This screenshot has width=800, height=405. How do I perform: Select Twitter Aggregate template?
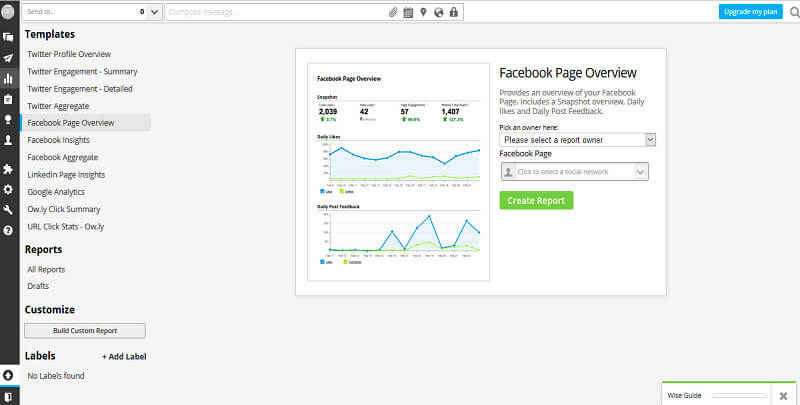click(58, 106)
